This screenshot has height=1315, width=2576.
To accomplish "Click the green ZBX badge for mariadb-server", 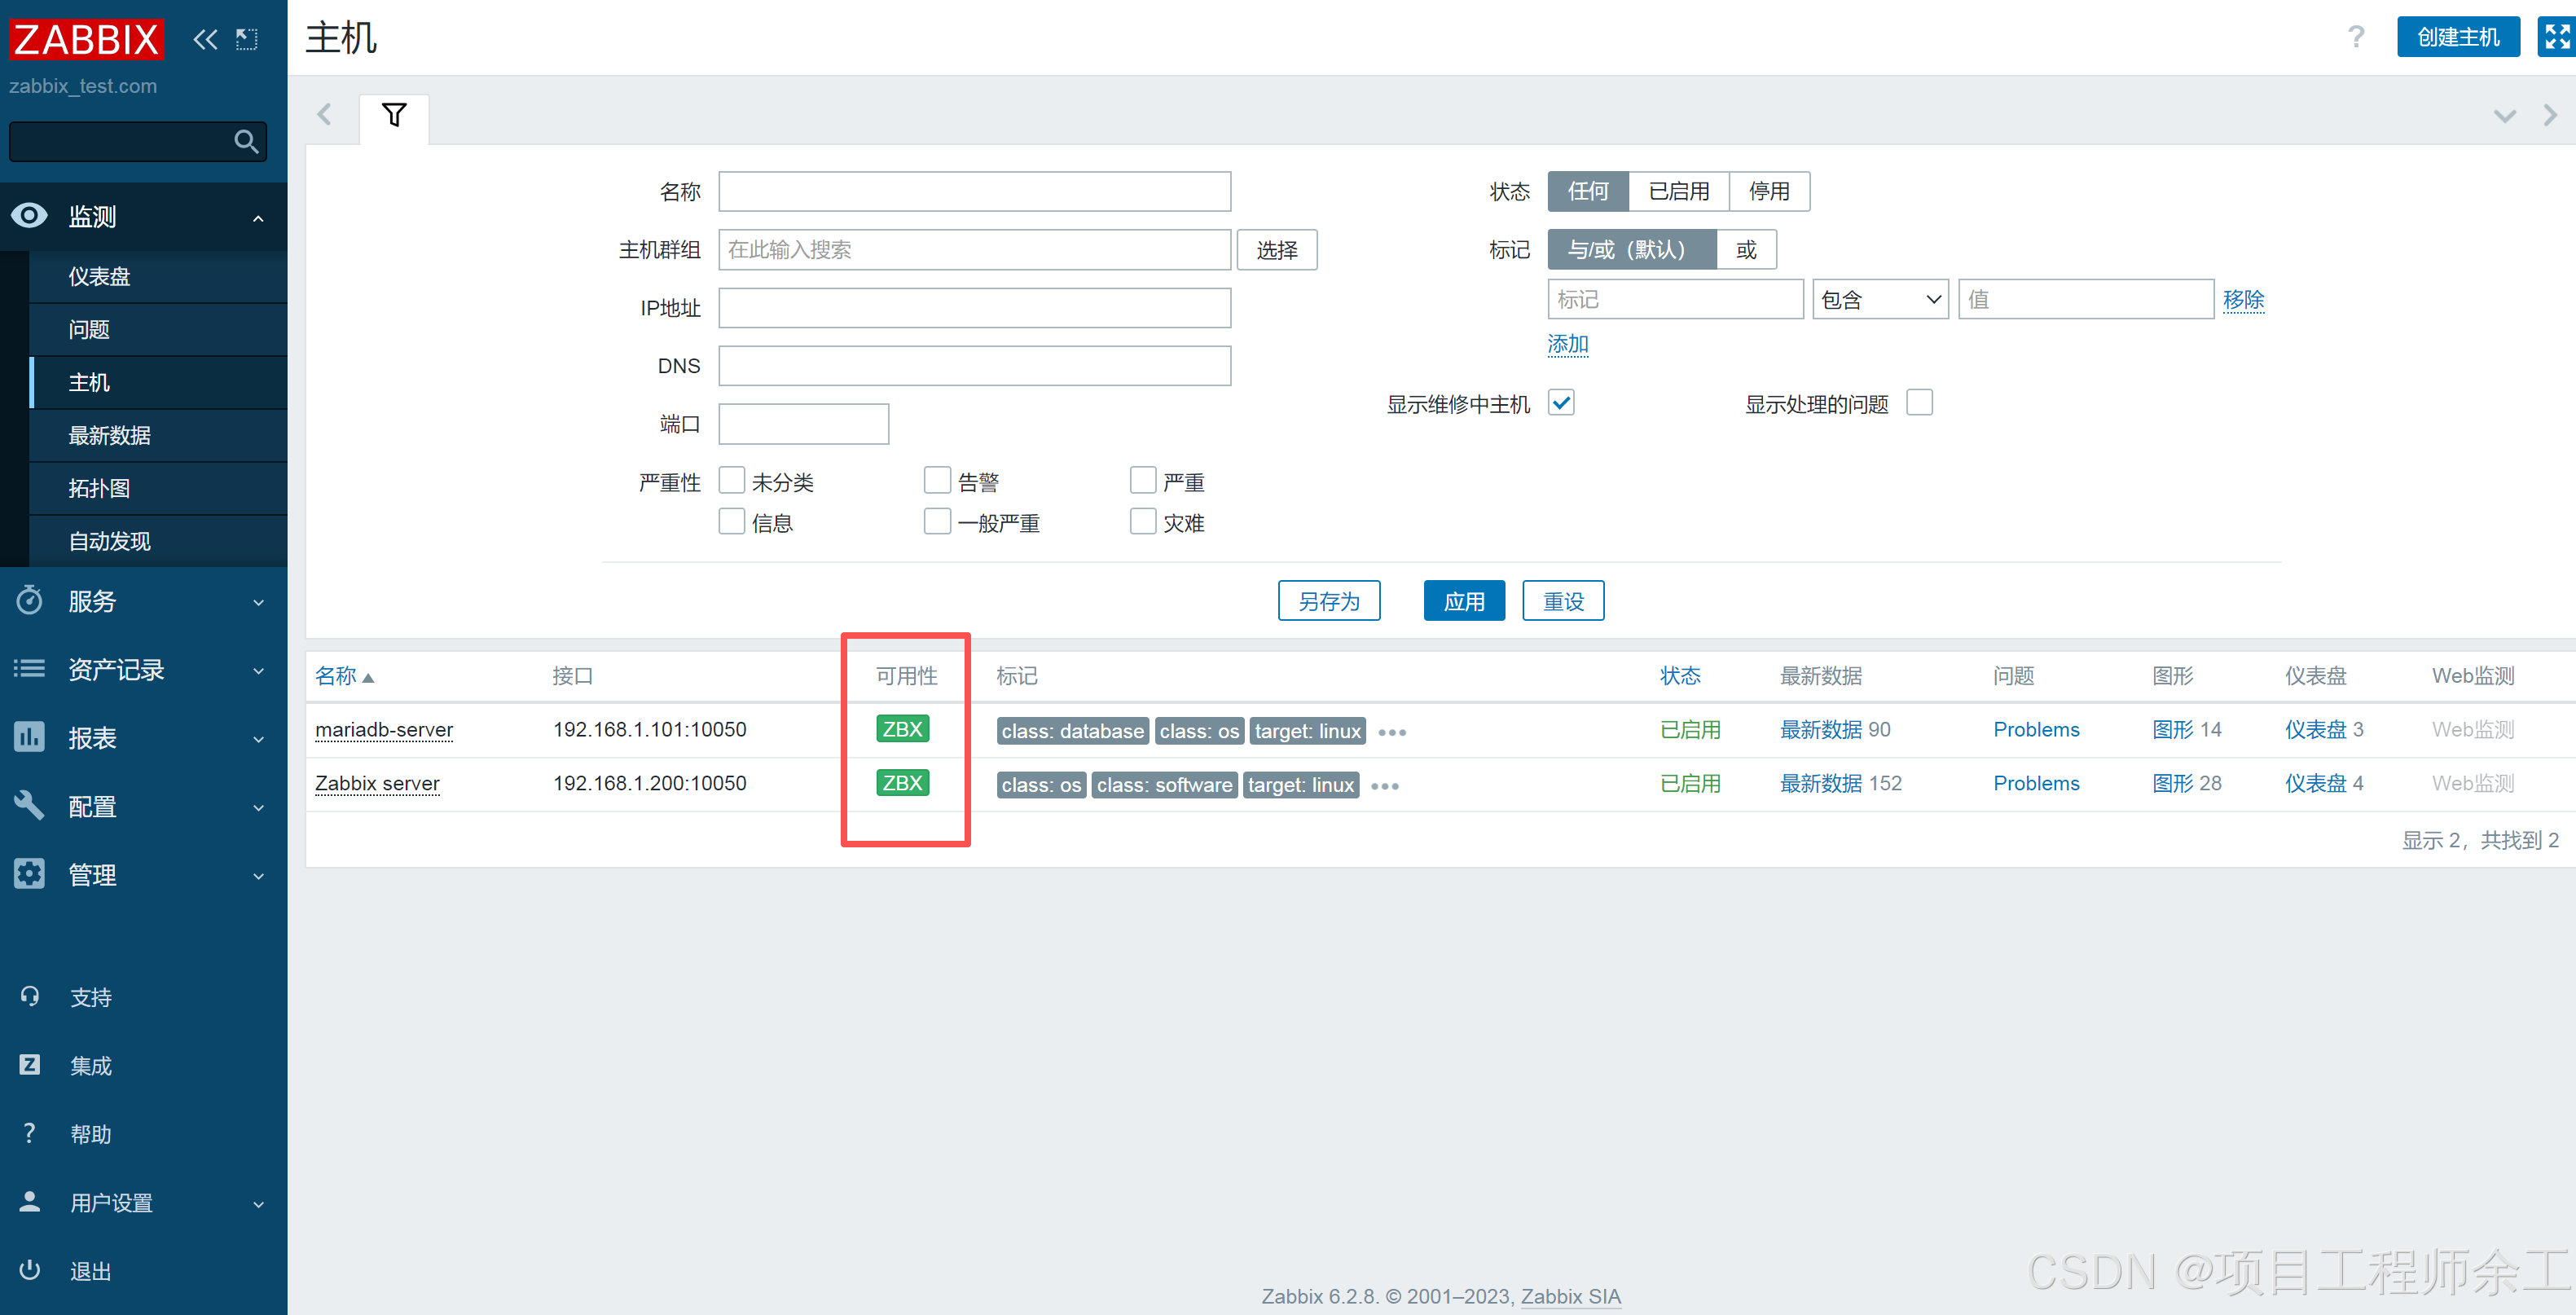I will click(902, 729).
